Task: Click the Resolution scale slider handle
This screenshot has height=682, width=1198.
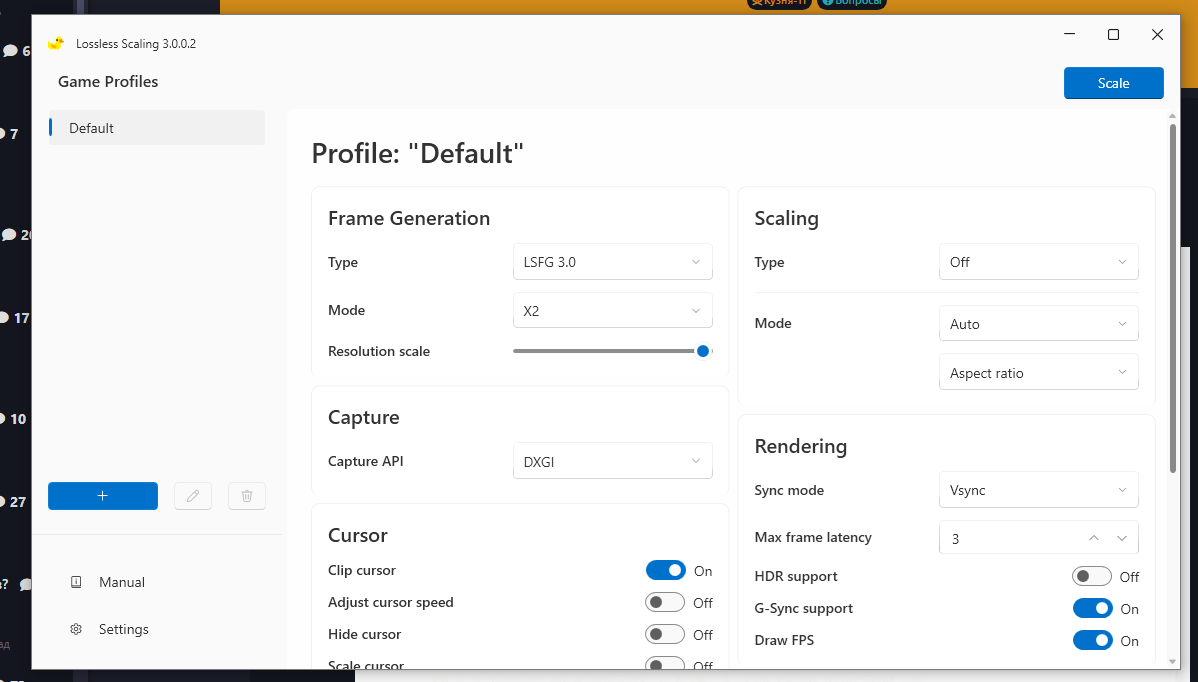Action: click(x=703, y=351)
